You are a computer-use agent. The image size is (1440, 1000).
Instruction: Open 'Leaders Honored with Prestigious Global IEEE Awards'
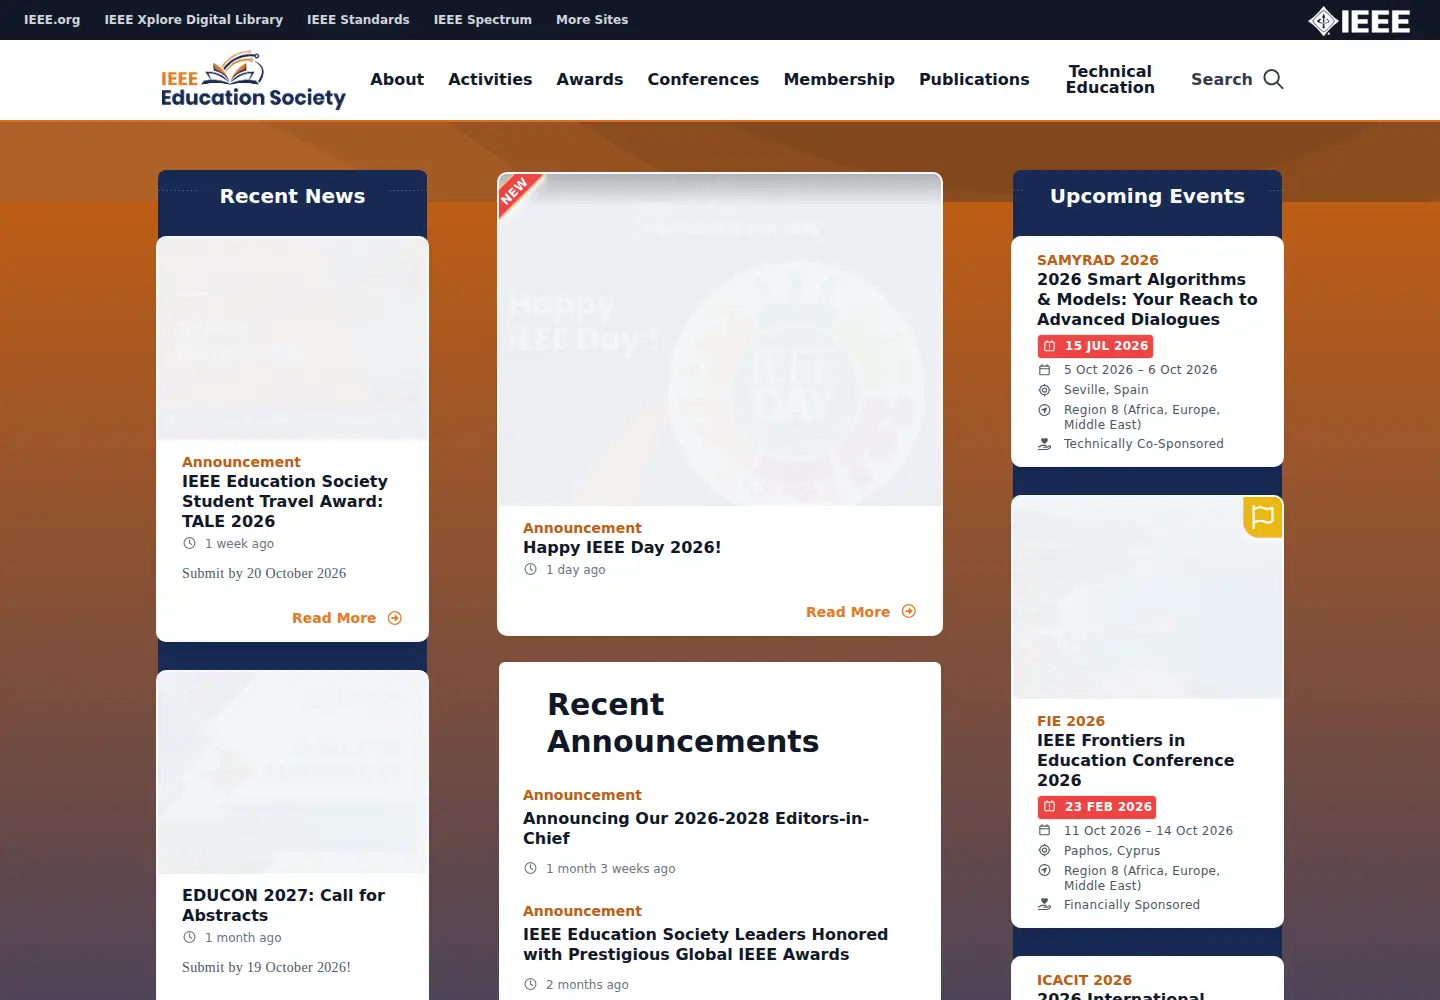click(x=706, y=944)
